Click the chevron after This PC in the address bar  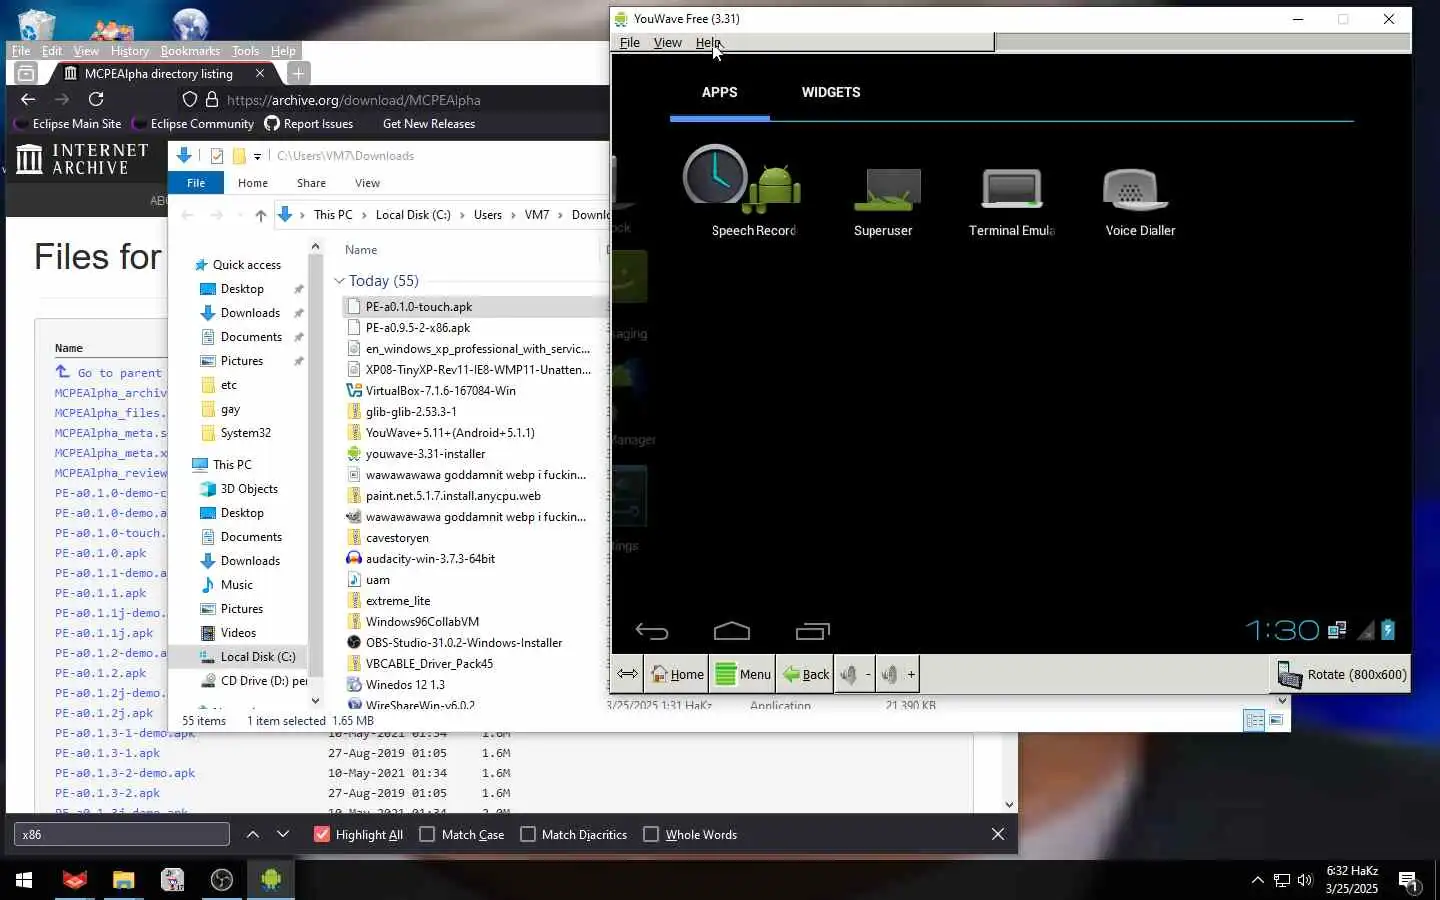pyautogui.click(x=364, y=215)
